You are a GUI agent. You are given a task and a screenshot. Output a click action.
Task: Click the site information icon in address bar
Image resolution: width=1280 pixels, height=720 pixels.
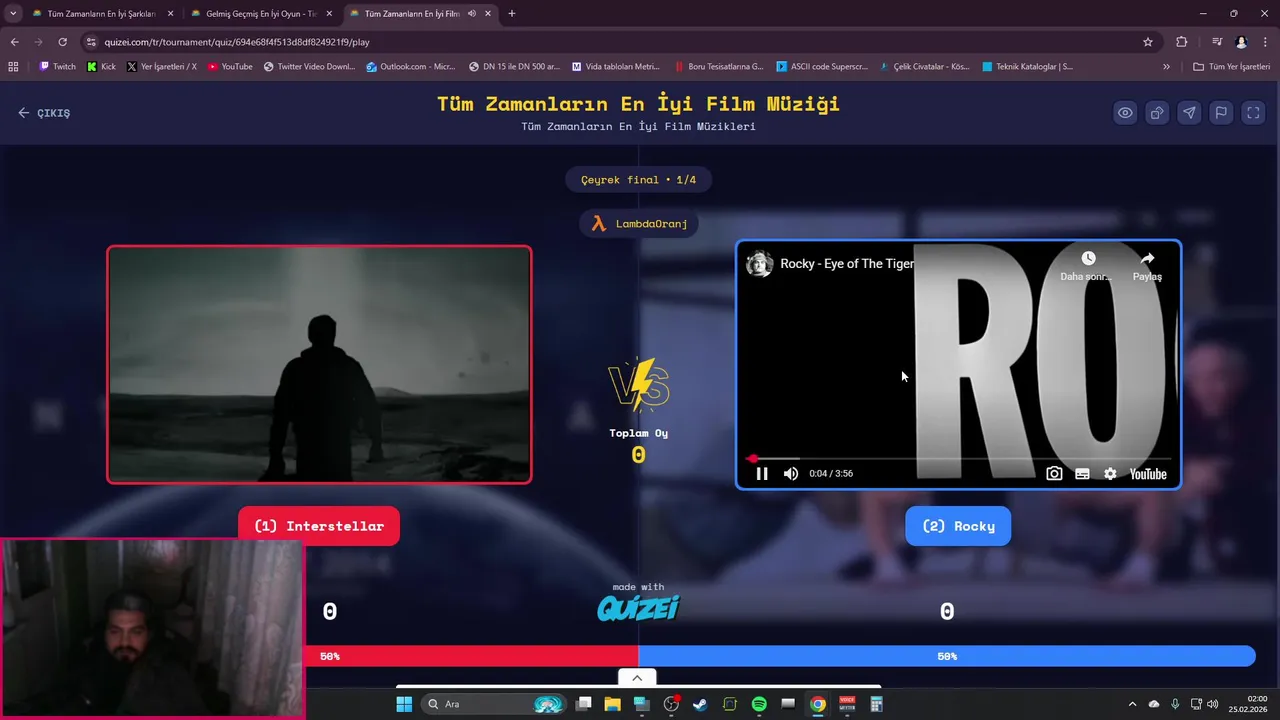tap(91, 42)
